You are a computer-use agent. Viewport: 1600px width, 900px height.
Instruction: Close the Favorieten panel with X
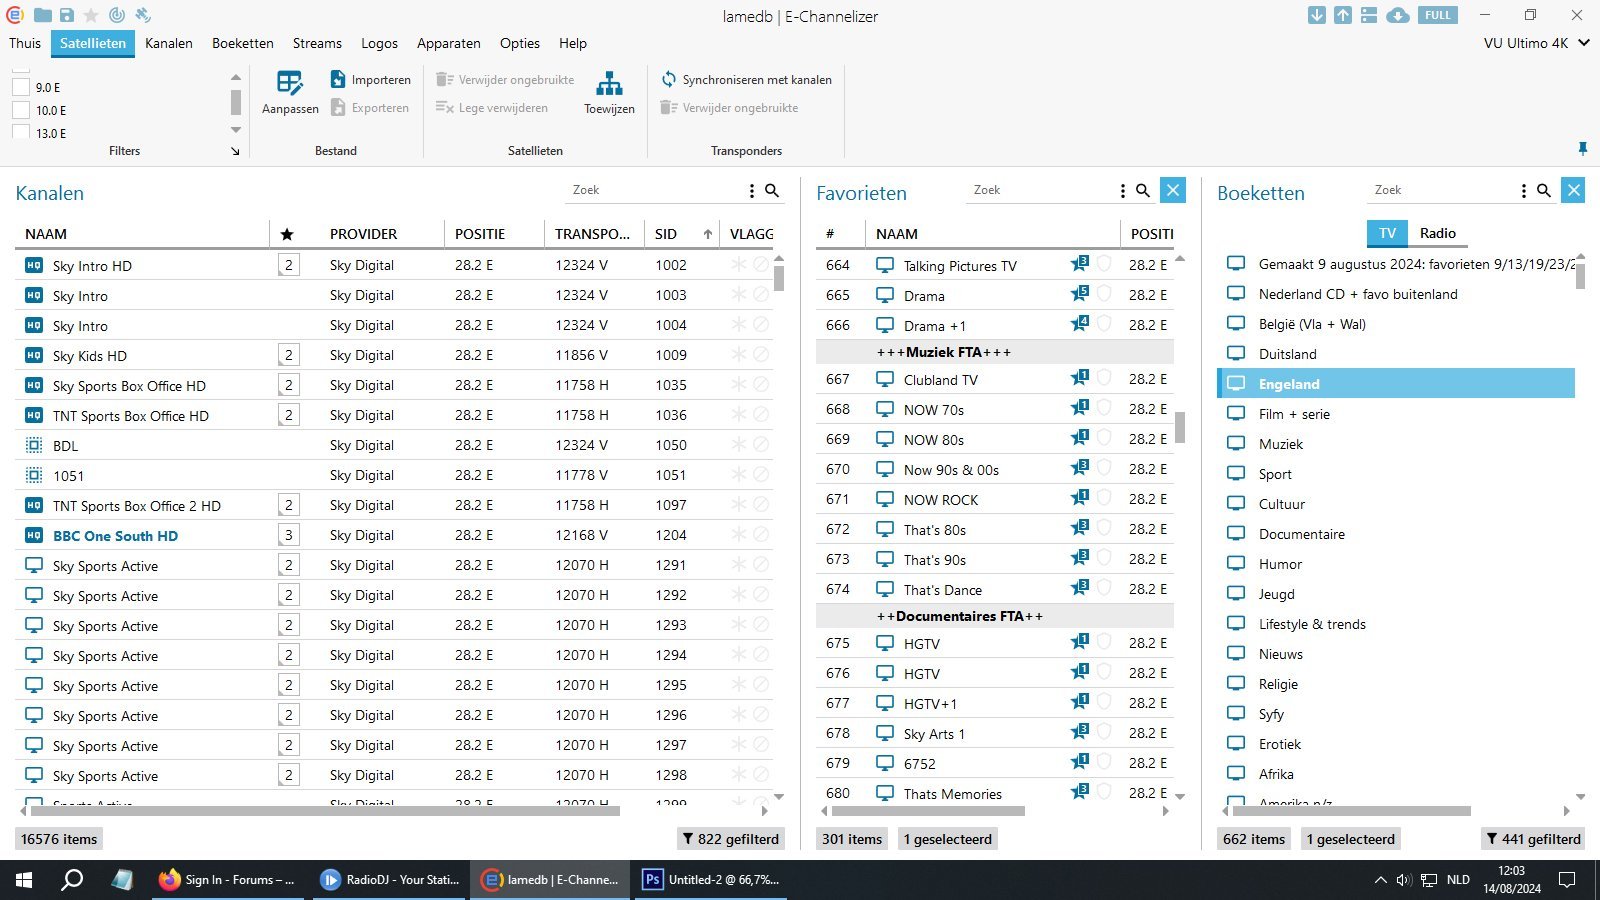click(x=1173, y=190)
